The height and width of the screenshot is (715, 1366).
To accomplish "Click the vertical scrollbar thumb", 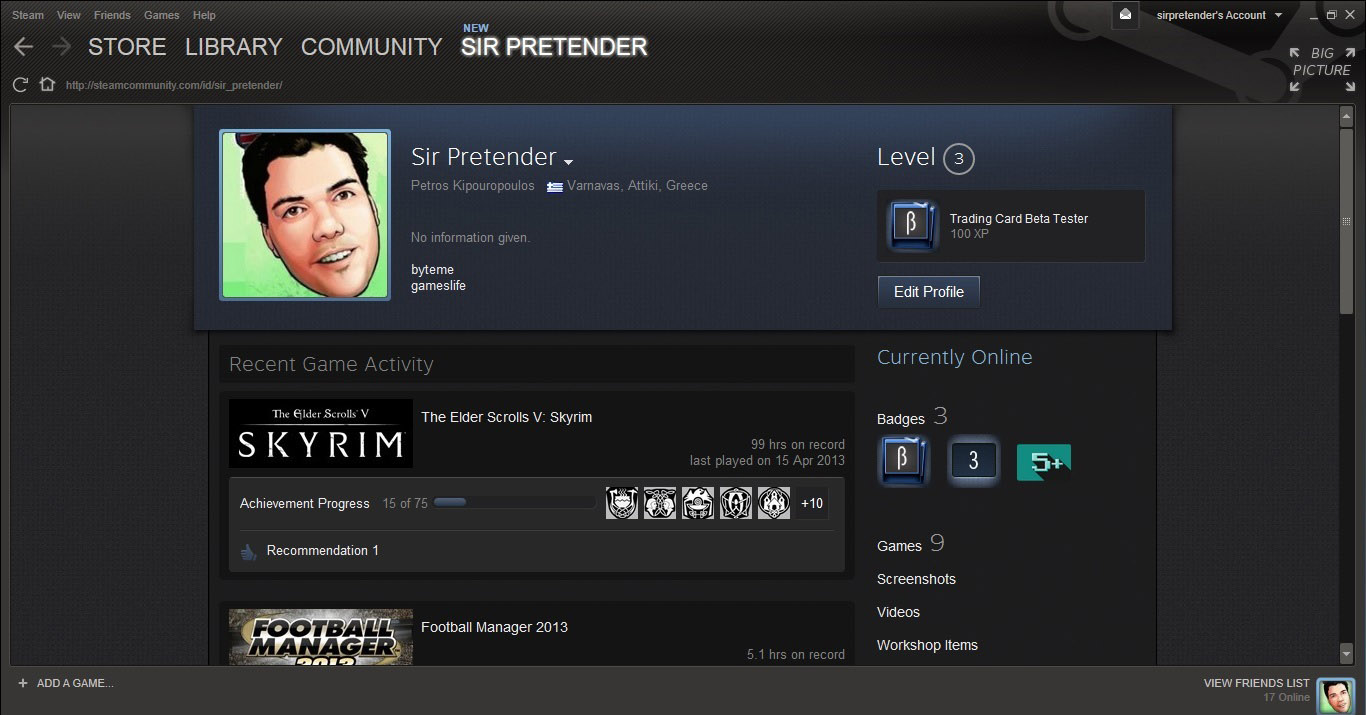I will coord(1346,220).
